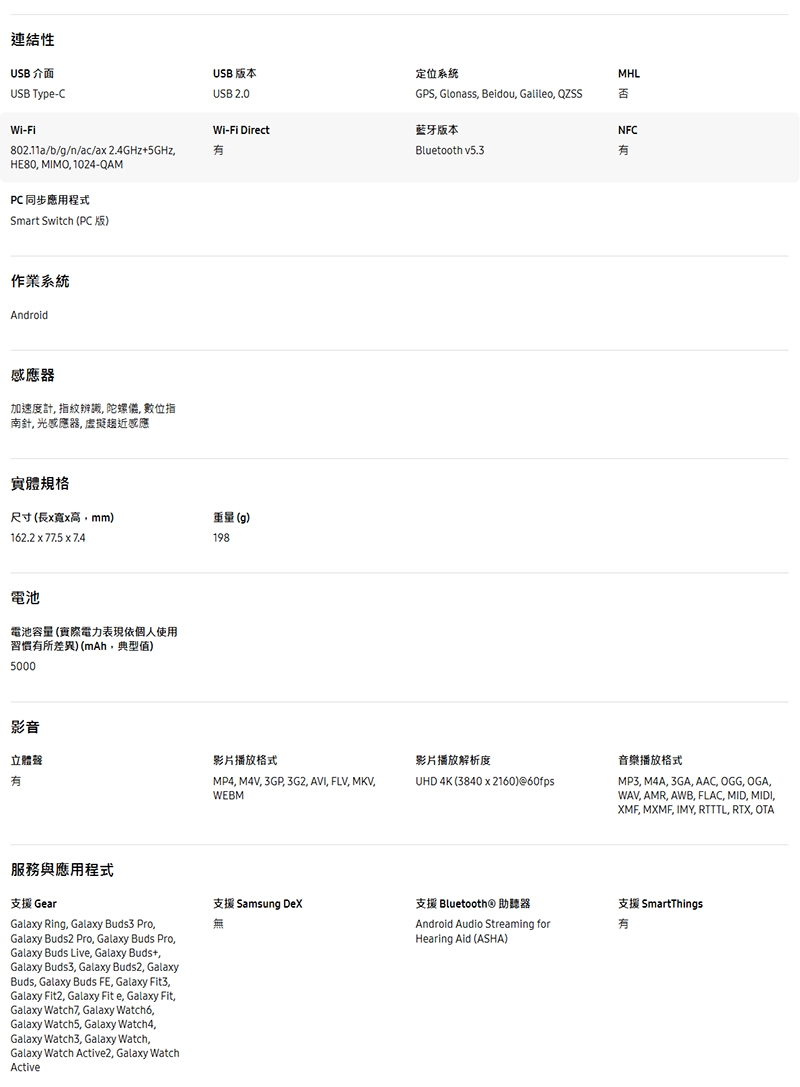Screen dimensions: 800x1087
Task: Click the Android Audio Streaming for Hearing Aid text
Action: (482, 931)
